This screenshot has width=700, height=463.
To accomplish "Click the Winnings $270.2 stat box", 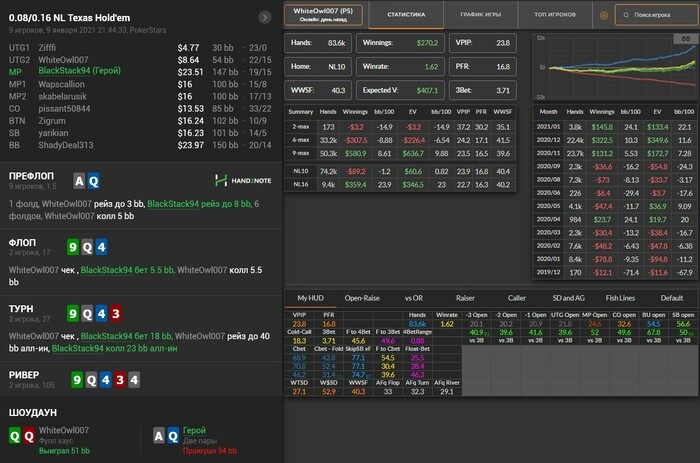I will [400, 43].
